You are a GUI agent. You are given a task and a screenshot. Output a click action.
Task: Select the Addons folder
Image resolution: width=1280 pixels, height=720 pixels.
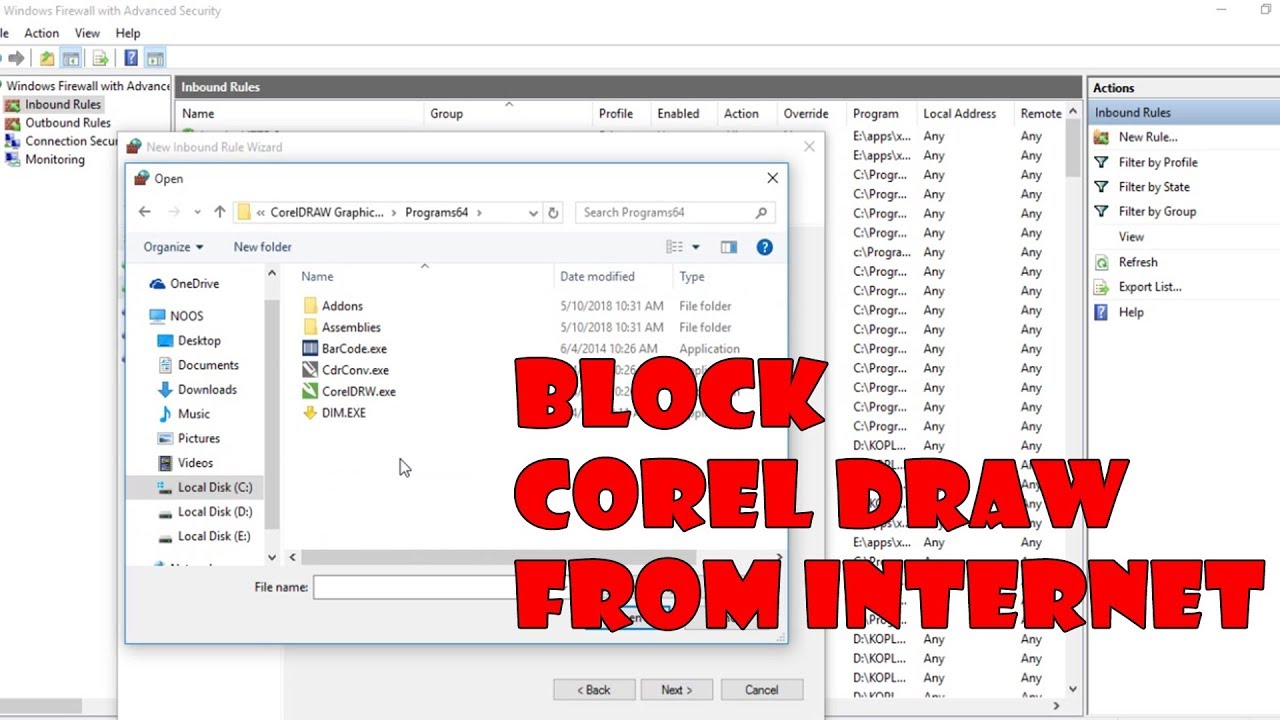pos(342,306)
